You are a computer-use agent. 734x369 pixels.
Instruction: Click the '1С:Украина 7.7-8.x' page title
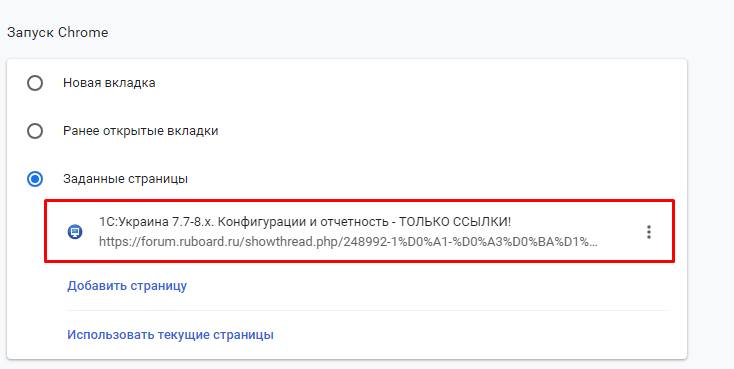pos(305,221)
